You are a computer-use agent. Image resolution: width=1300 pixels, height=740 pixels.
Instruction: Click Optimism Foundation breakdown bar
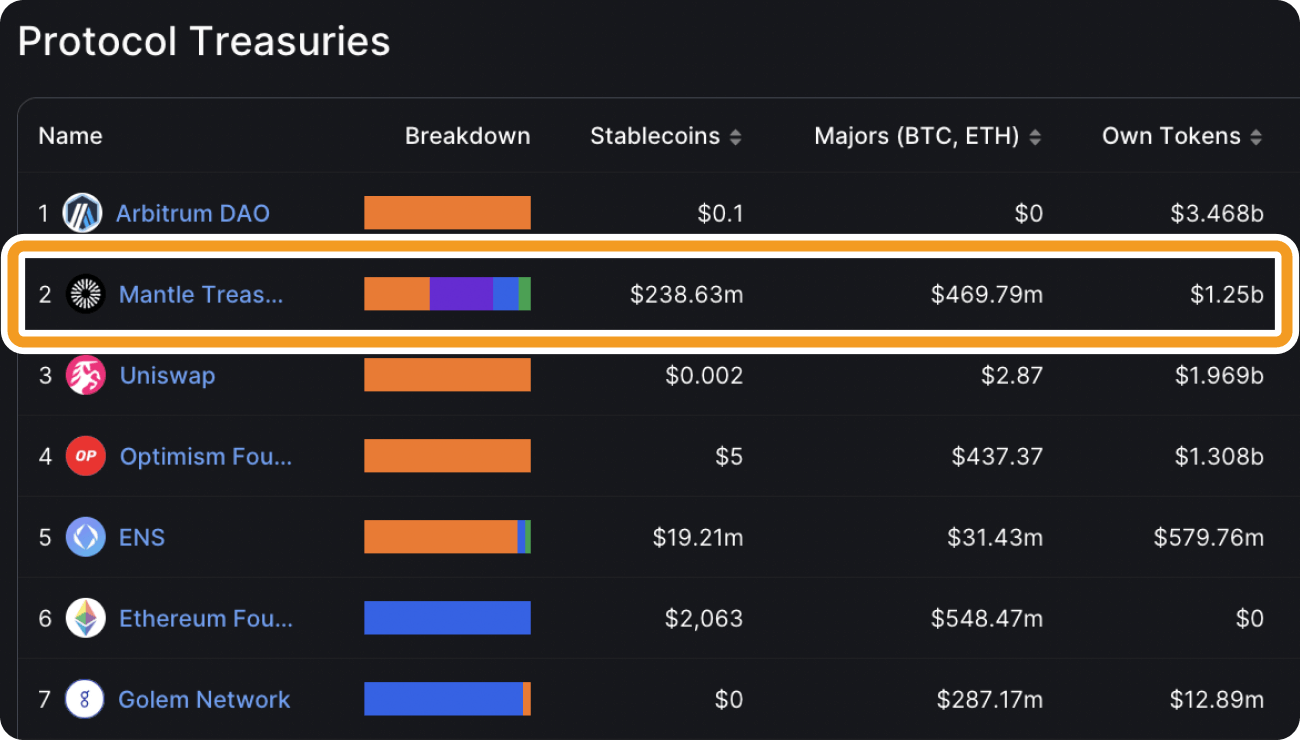[x=447, y=456]
